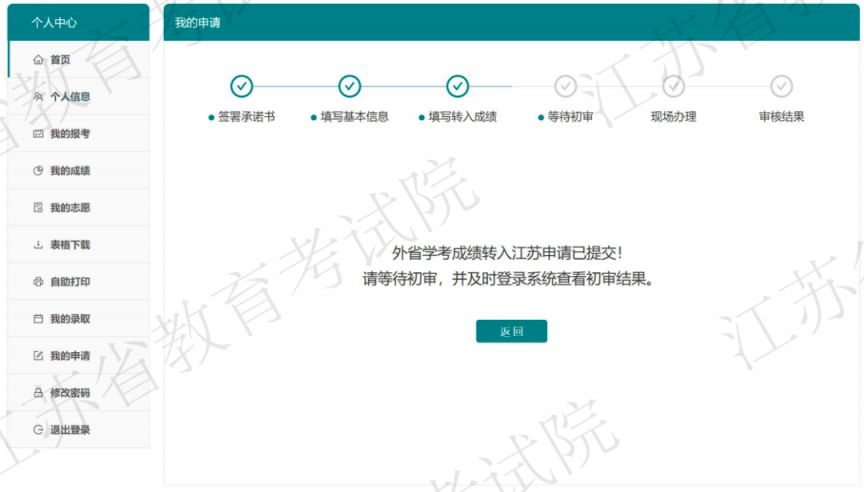Click the card icon beside 我的报考

click(38, 133)
